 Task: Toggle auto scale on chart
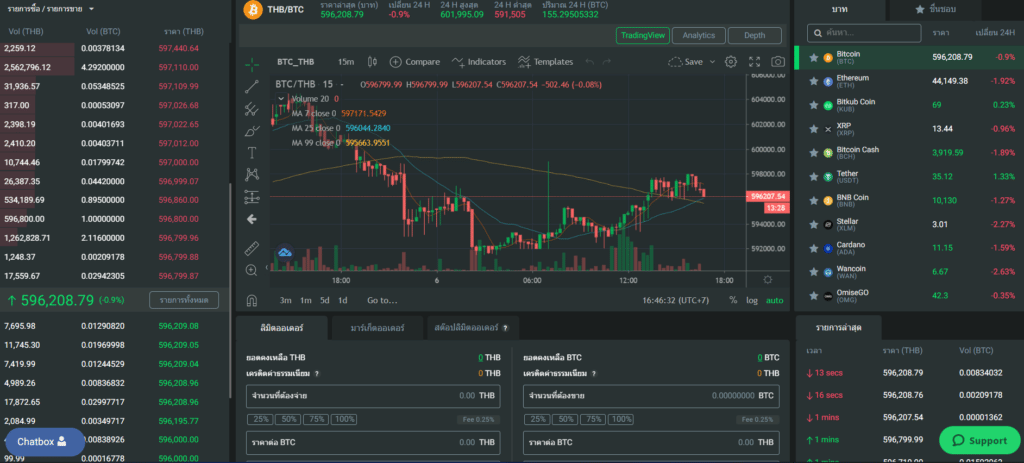pyautogui.click(x=775, y=300)
